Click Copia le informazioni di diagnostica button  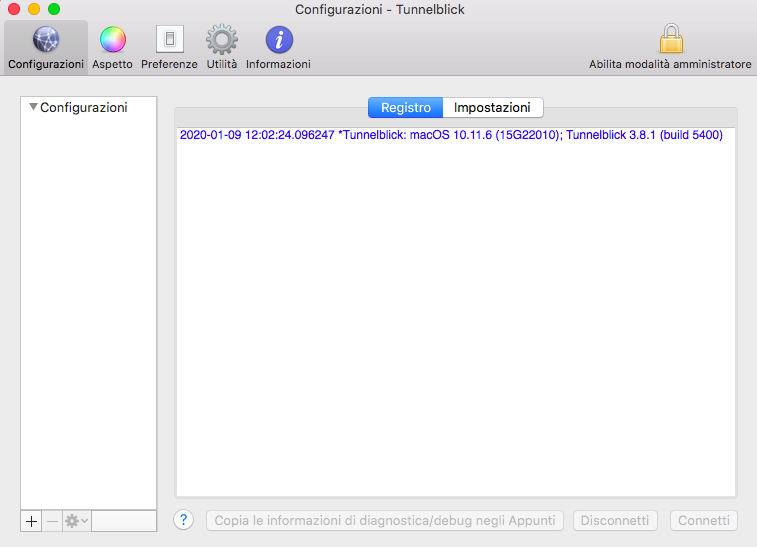pyautogui.click(x=385, y=521)
